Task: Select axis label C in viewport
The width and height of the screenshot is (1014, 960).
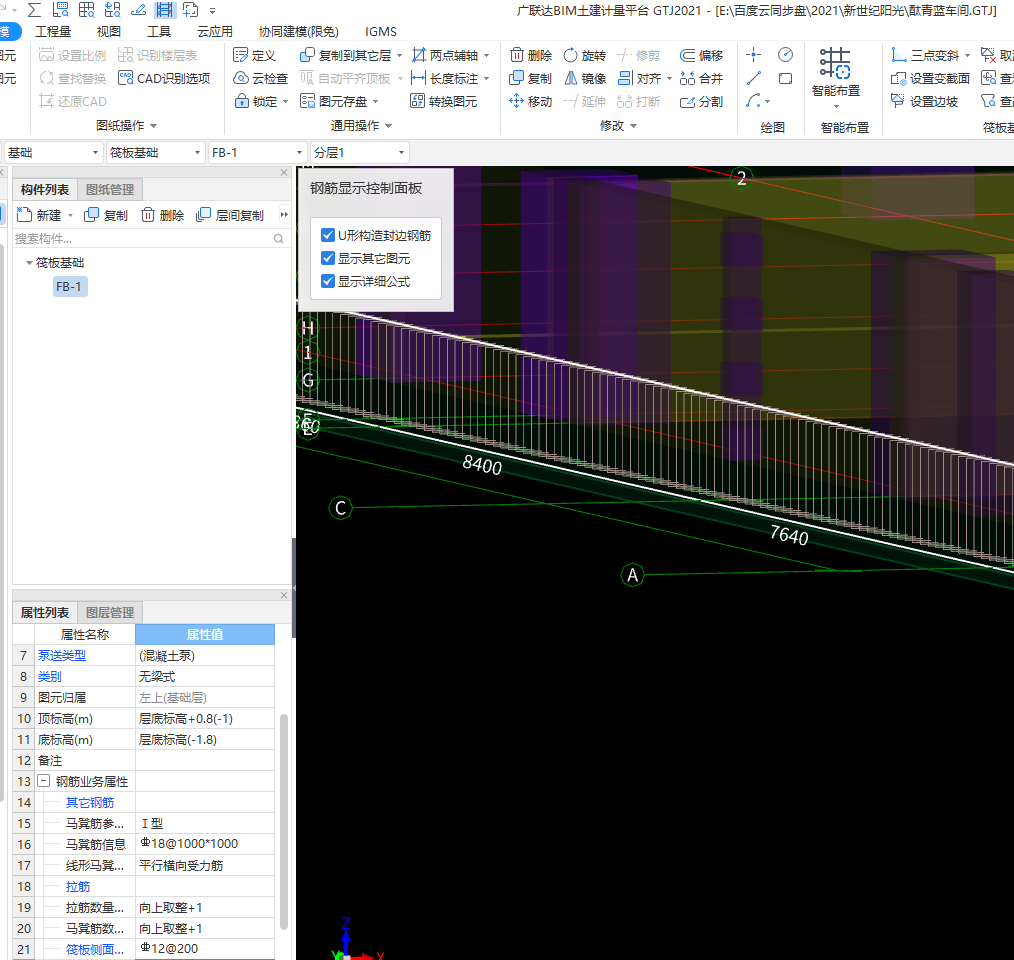Action: coord(341,508)
